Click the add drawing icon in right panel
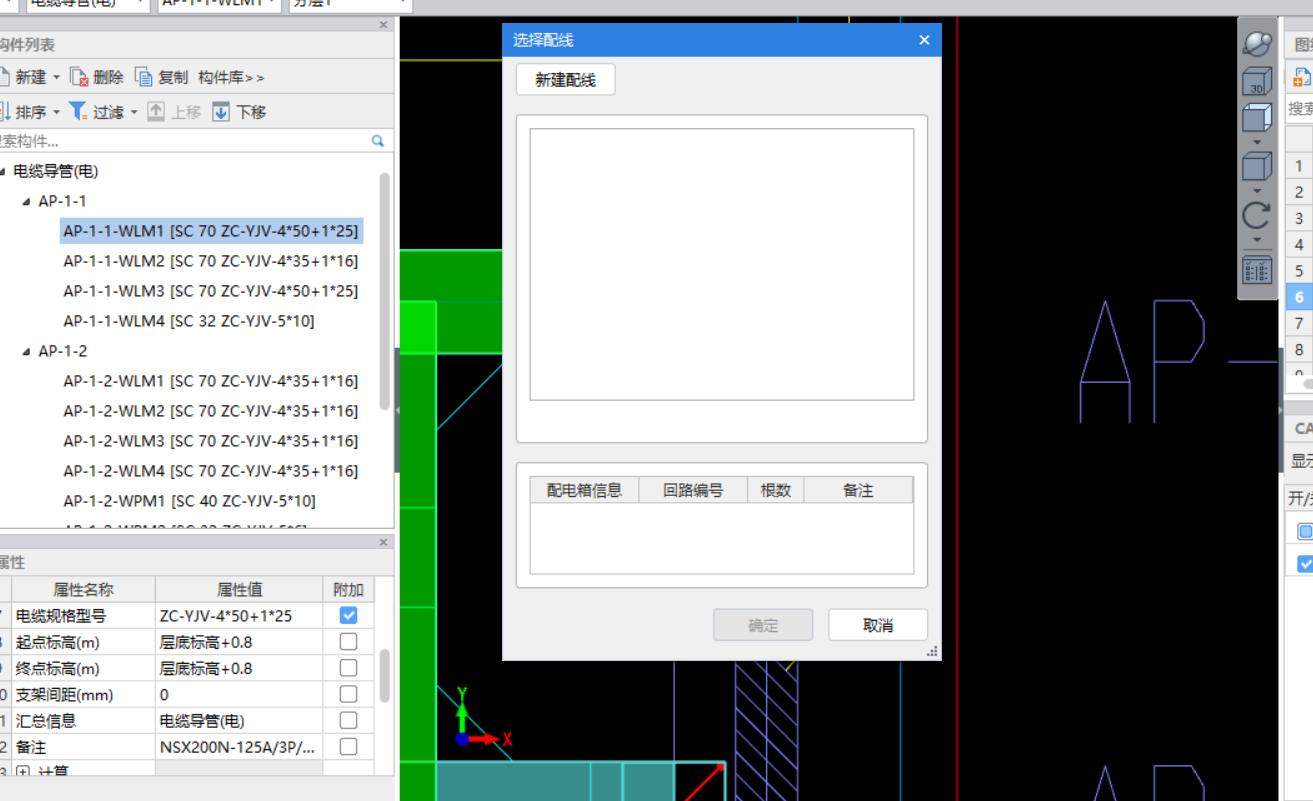 pos(1302,77)
